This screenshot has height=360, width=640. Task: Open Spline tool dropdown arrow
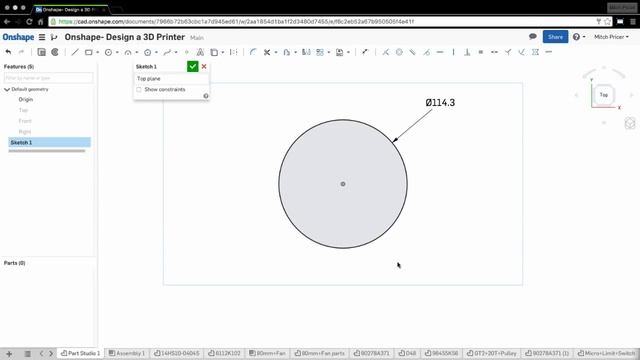point(176,52)
